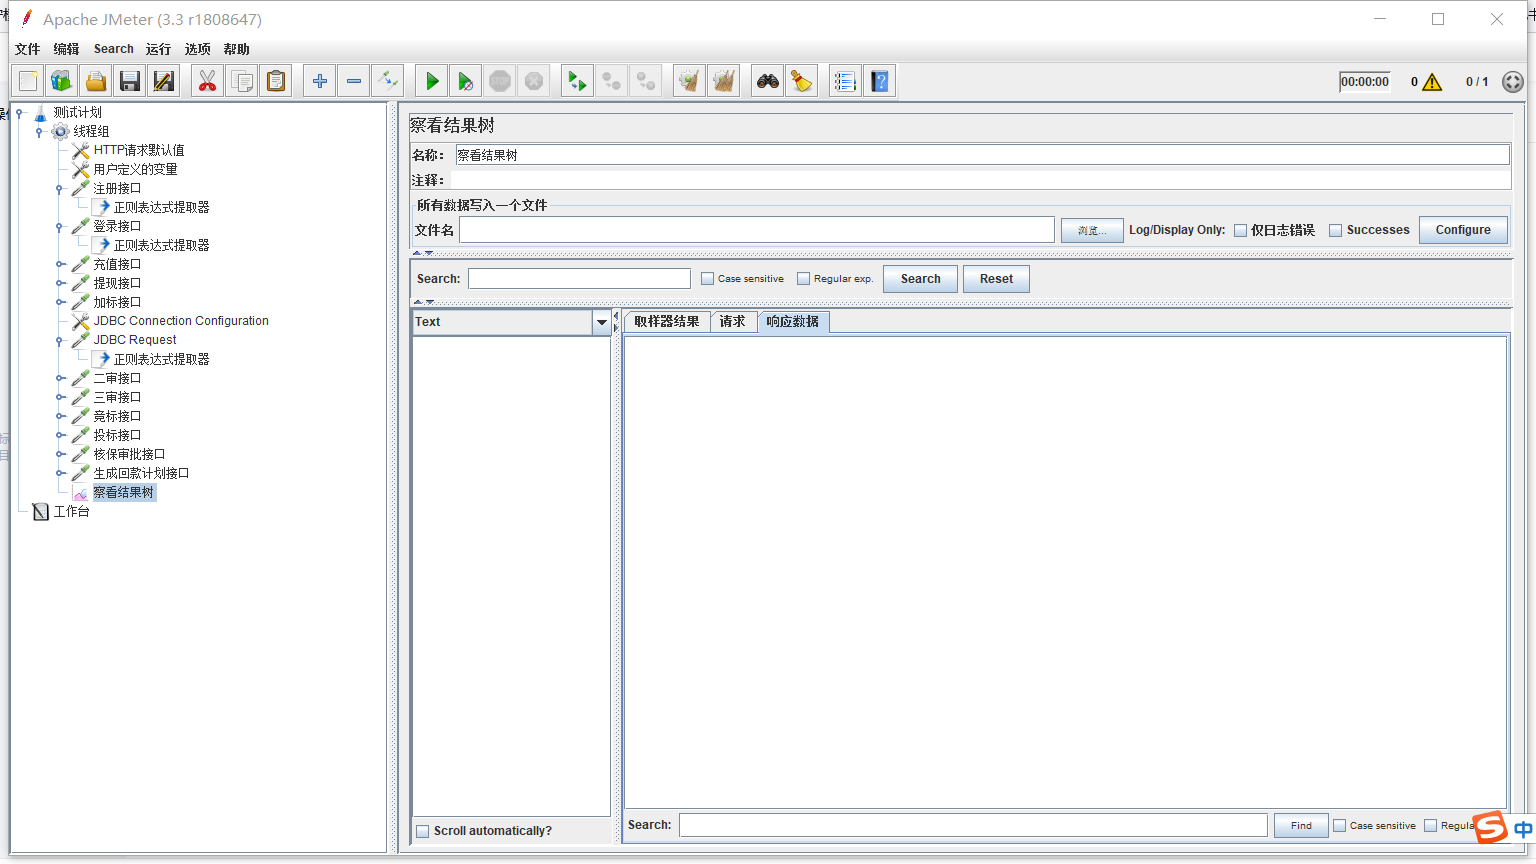Open the Help question mark icon
Viewport: 1536px width, 864px height.
(x=879, y=81)
